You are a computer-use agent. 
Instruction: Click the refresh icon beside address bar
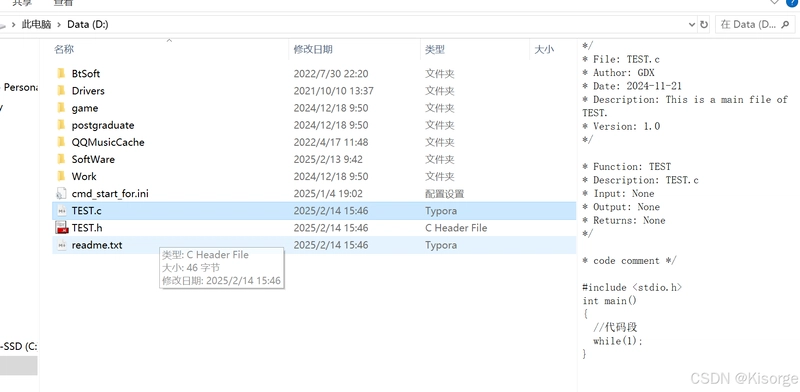click(704, 24)
